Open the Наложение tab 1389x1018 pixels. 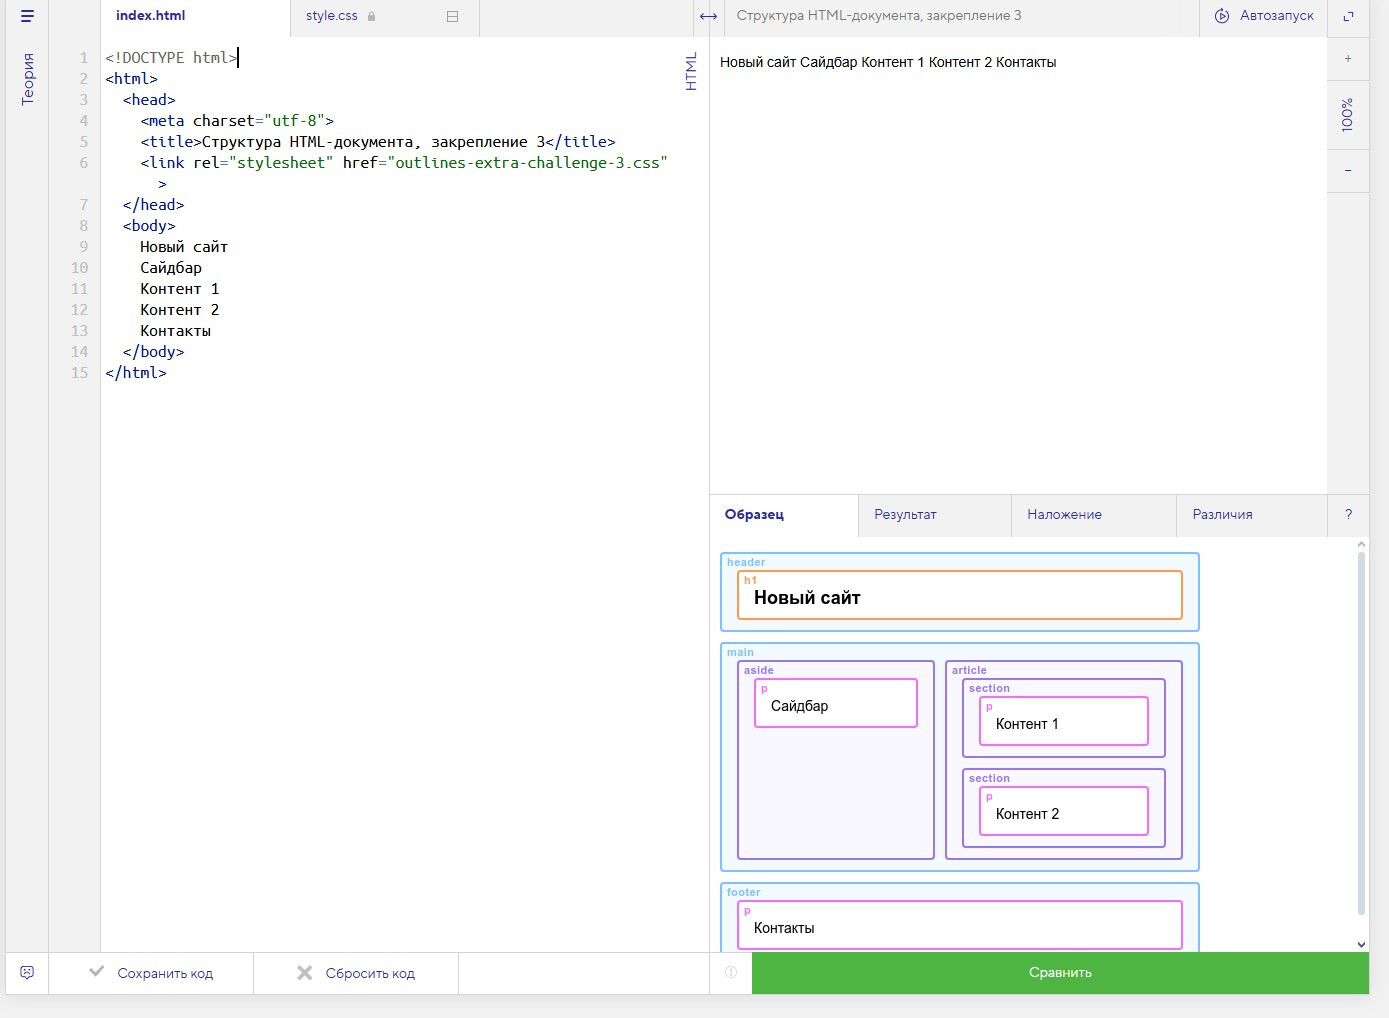1064,515
